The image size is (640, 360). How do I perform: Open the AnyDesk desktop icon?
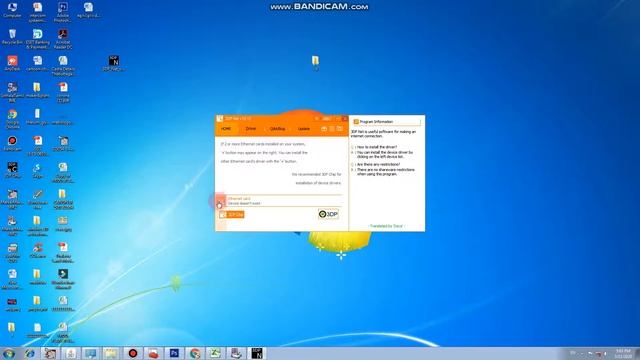click(x=12, y=63)
